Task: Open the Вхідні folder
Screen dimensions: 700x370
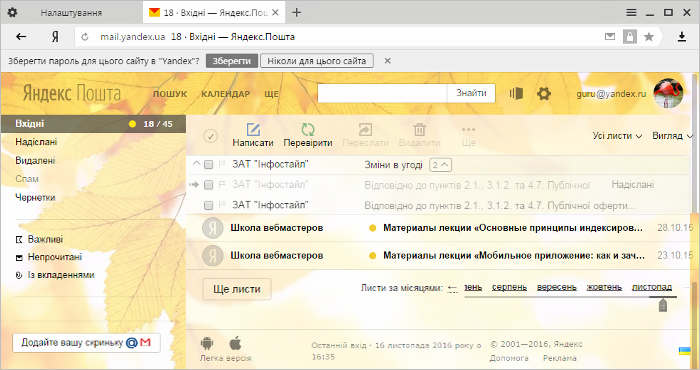Action: 93,124
